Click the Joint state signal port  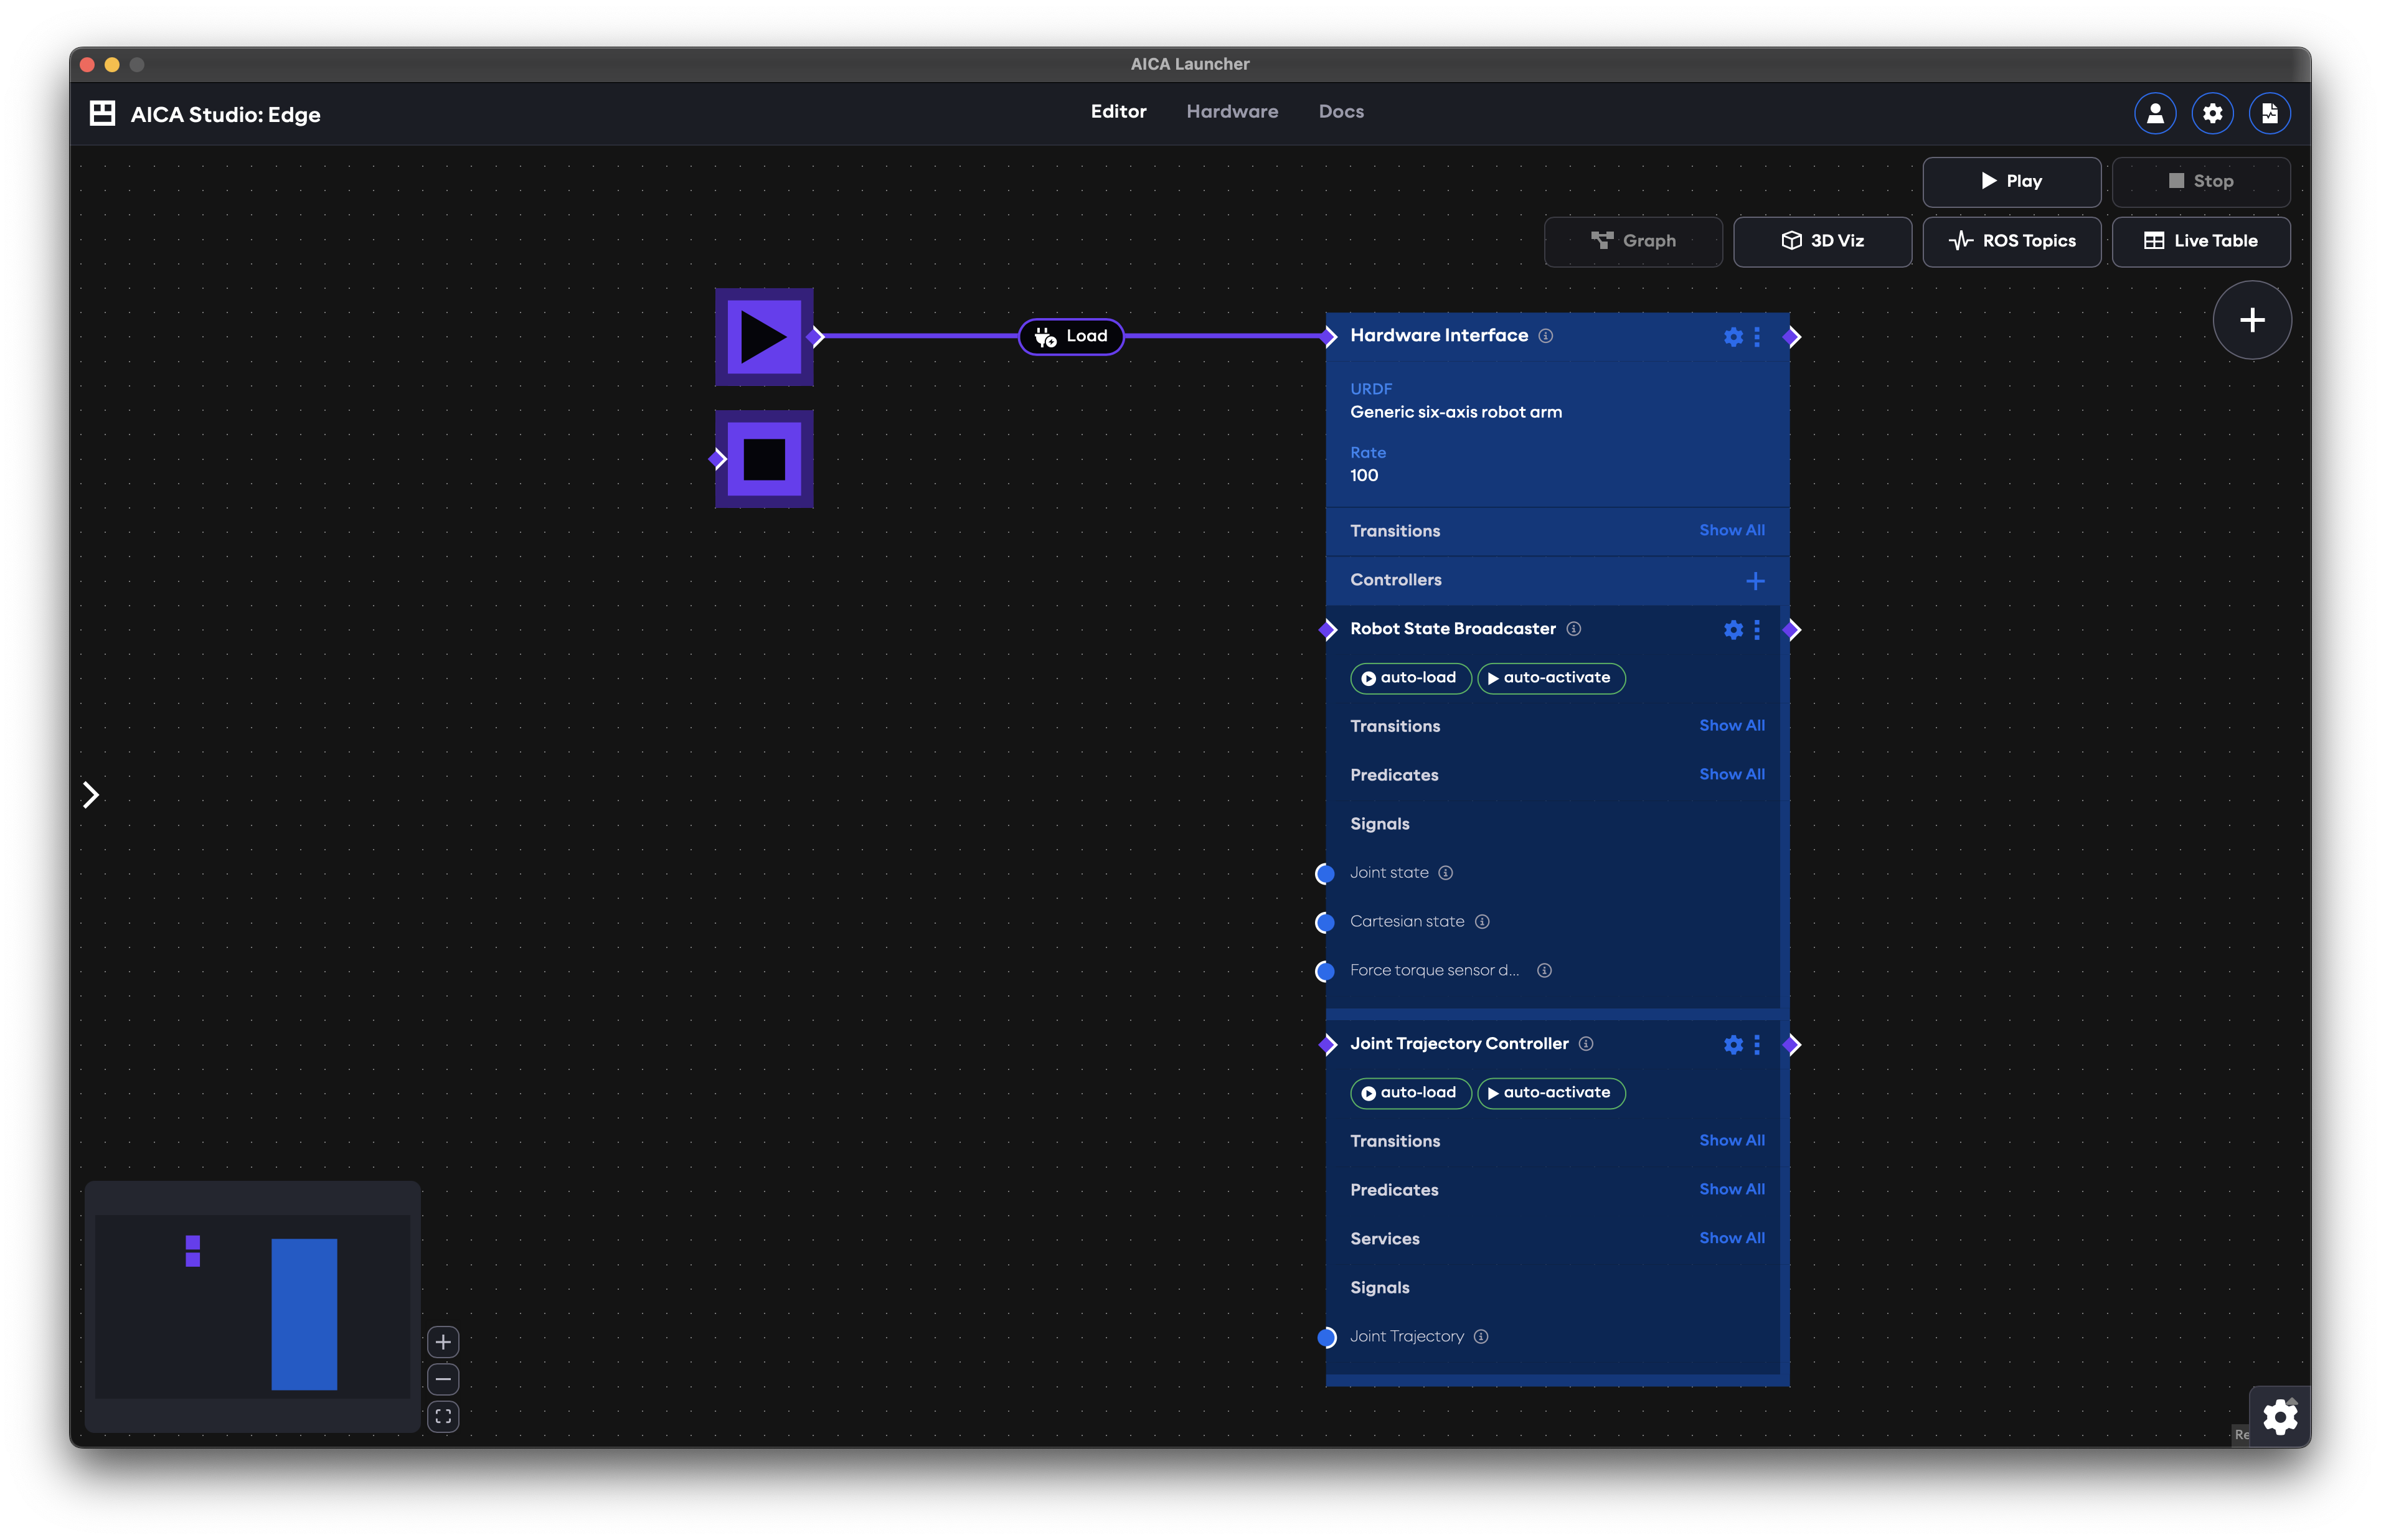pos(1325,874)
